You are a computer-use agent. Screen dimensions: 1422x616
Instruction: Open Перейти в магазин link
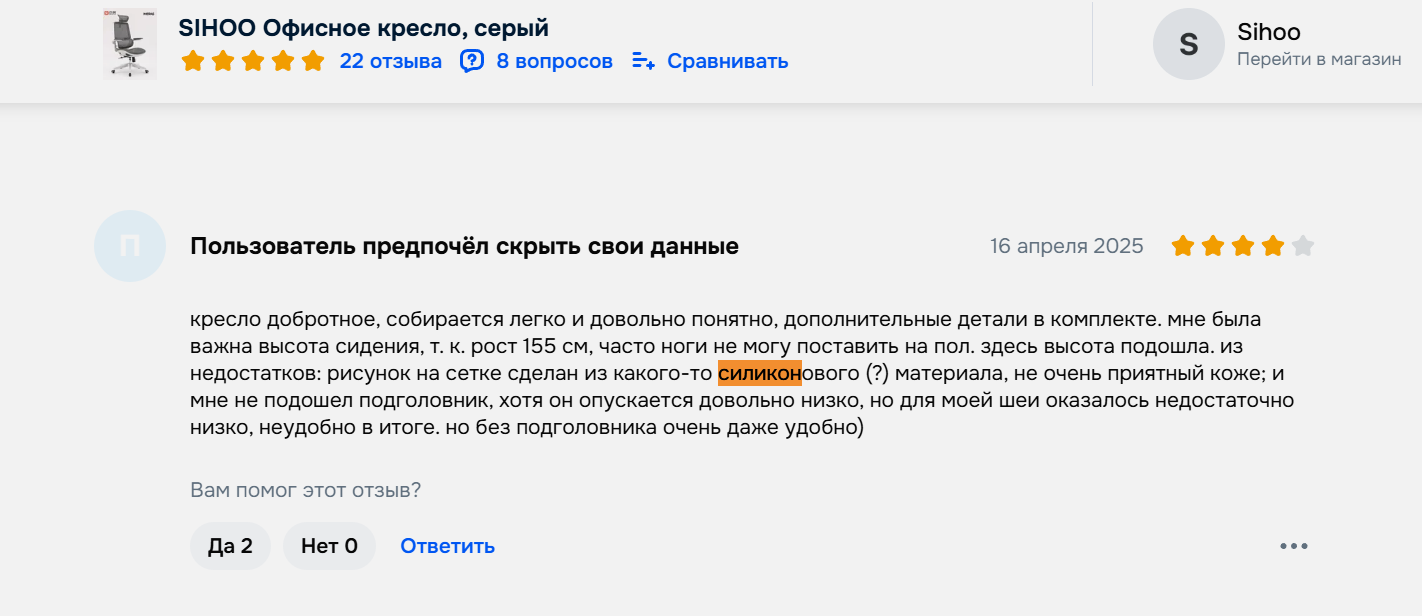1318,60
